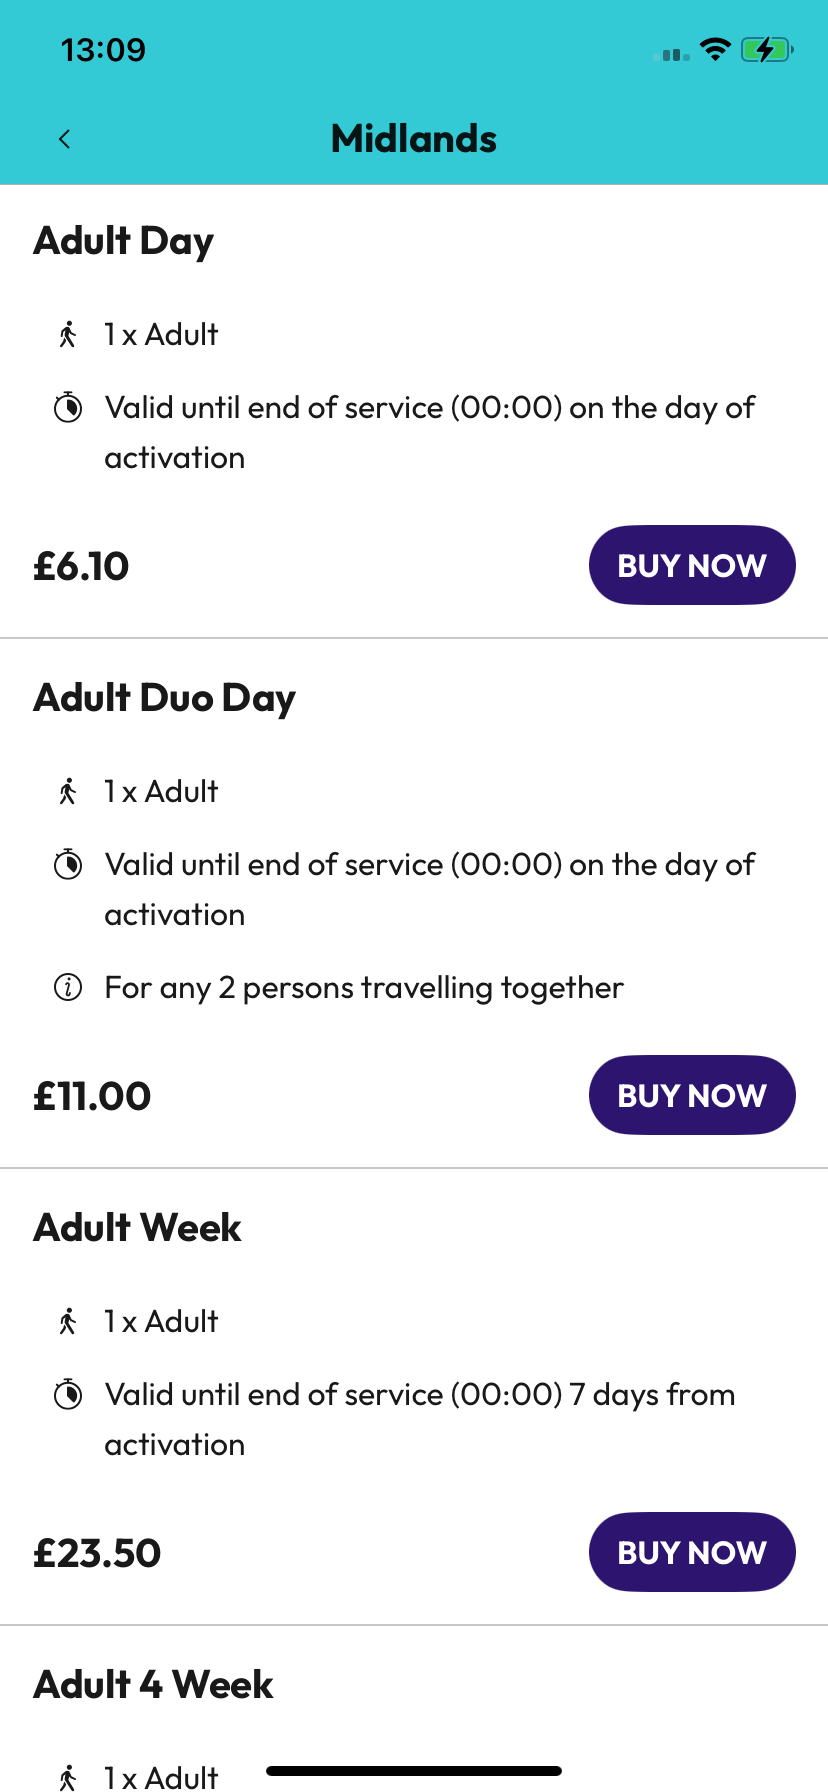This screenshot has width=828, height=1792.
Task: Tap the stopwatch icon under Adult Day
Action: [x=68, y=407]
